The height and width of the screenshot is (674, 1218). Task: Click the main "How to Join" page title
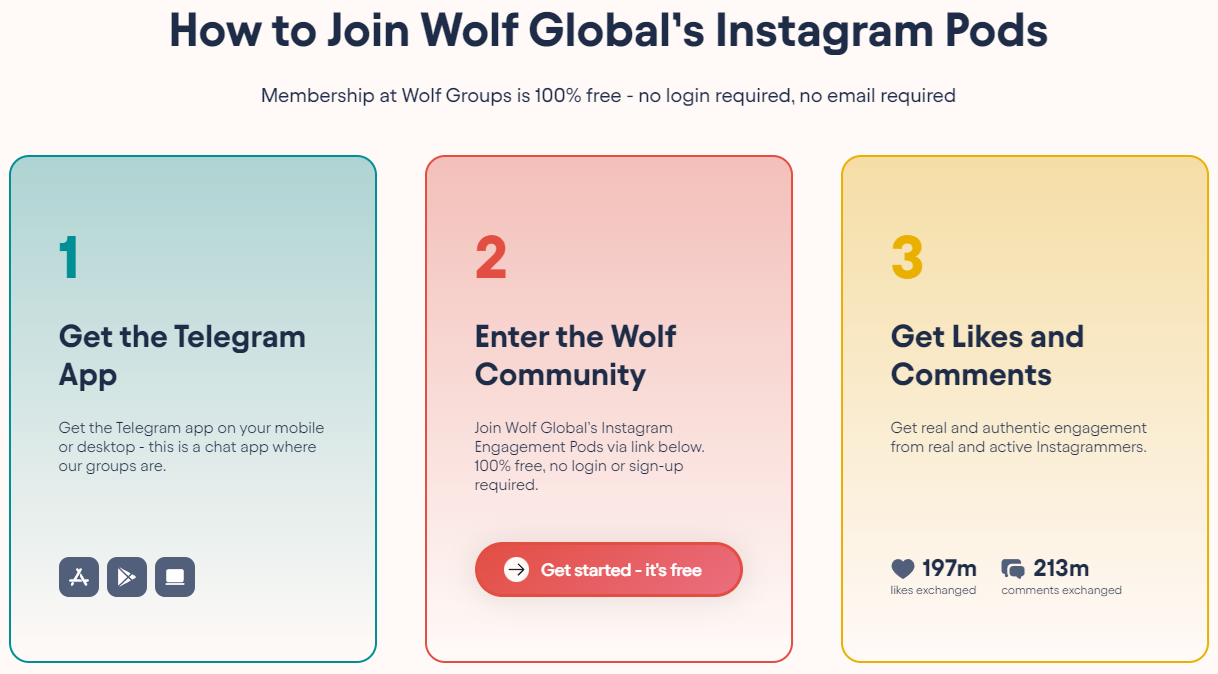(x=608, y=30)
